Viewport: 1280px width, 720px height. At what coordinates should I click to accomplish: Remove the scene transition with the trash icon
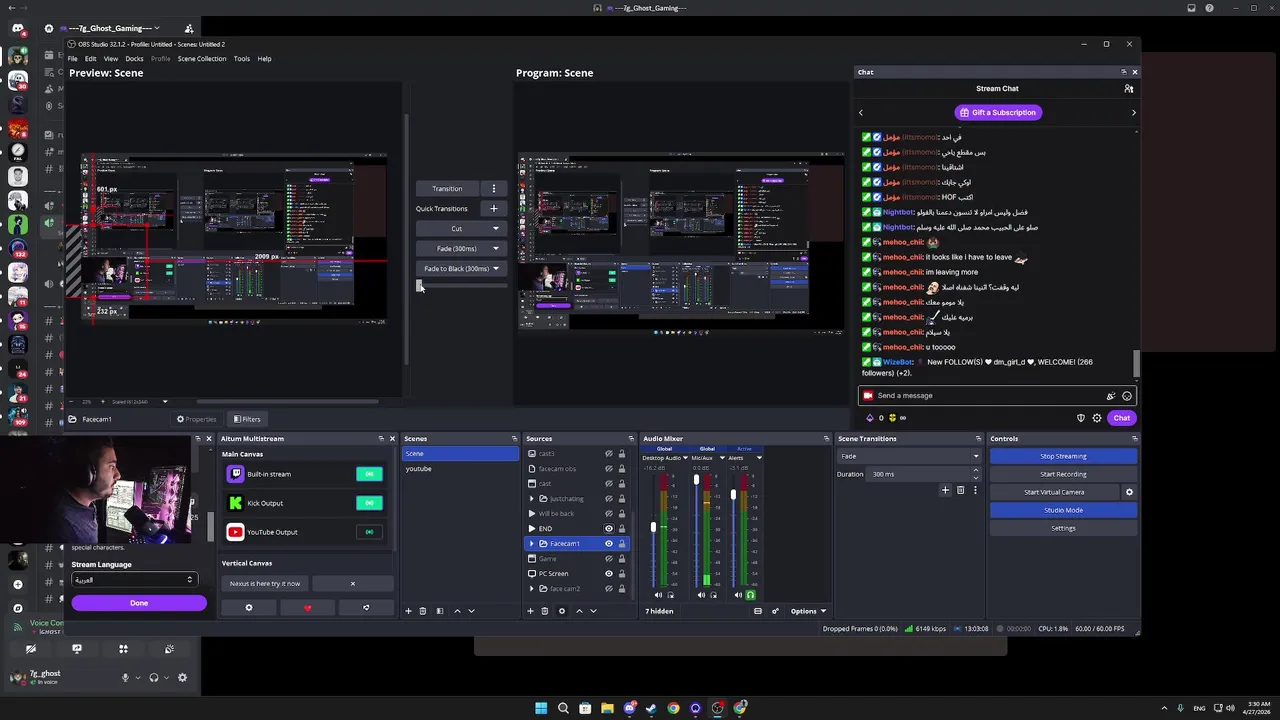coord(961,490)
